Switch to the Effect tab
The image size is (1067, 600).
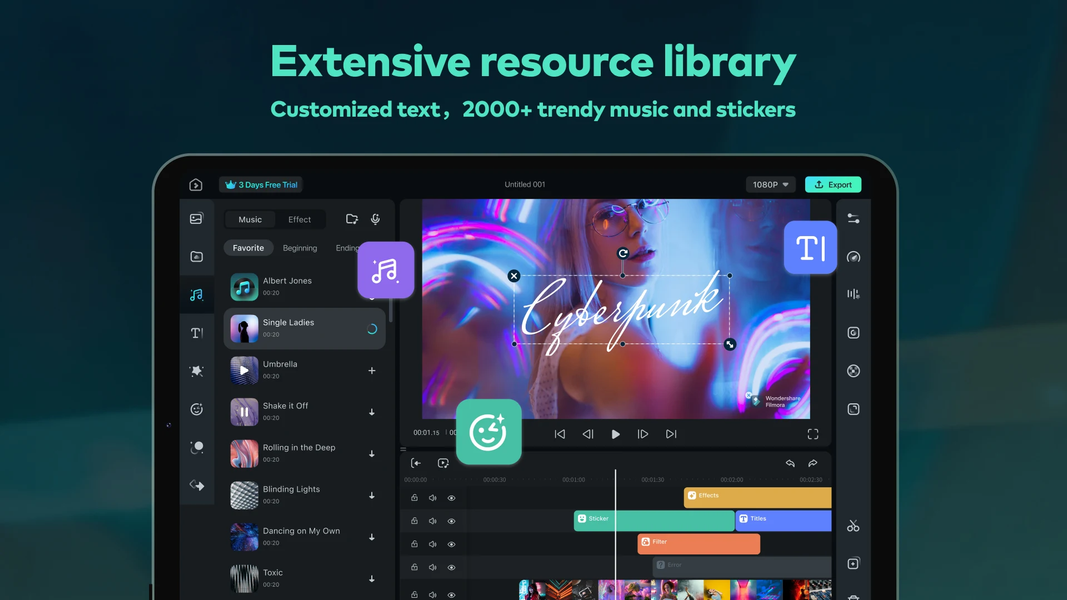pos(300,219)
